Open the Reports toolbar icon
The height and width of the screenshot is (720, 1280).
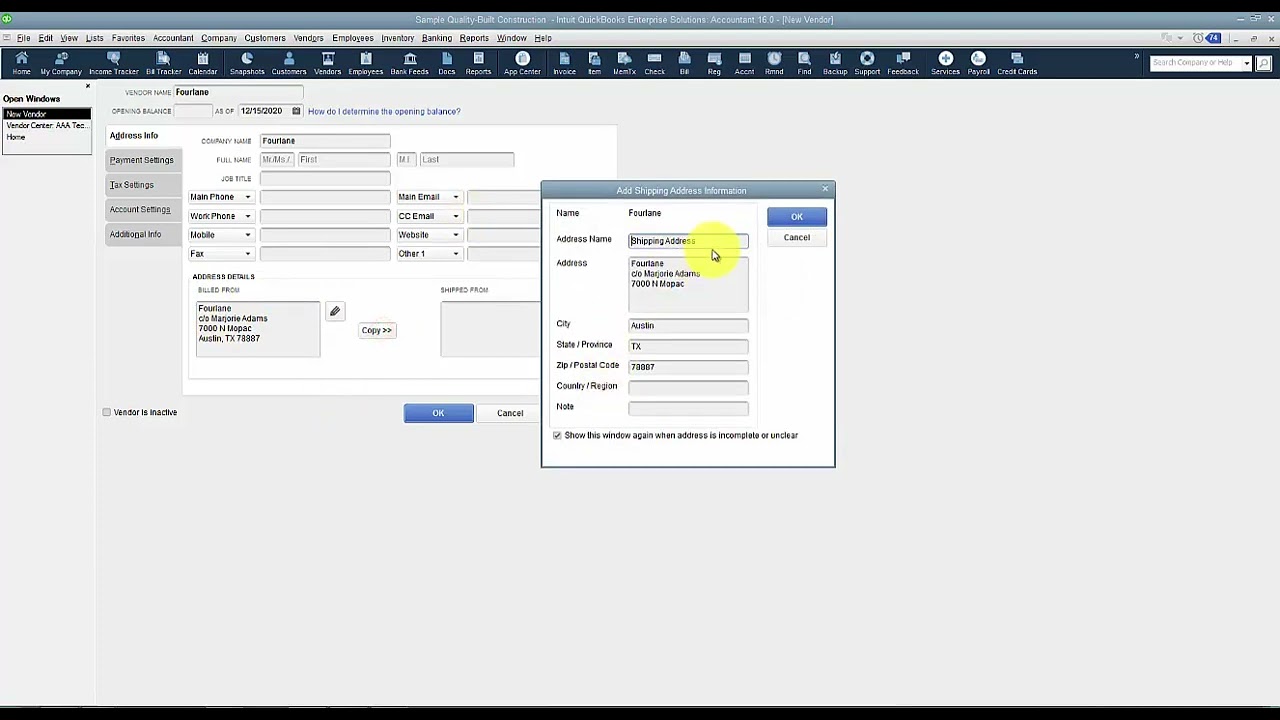tap(478, 63)
